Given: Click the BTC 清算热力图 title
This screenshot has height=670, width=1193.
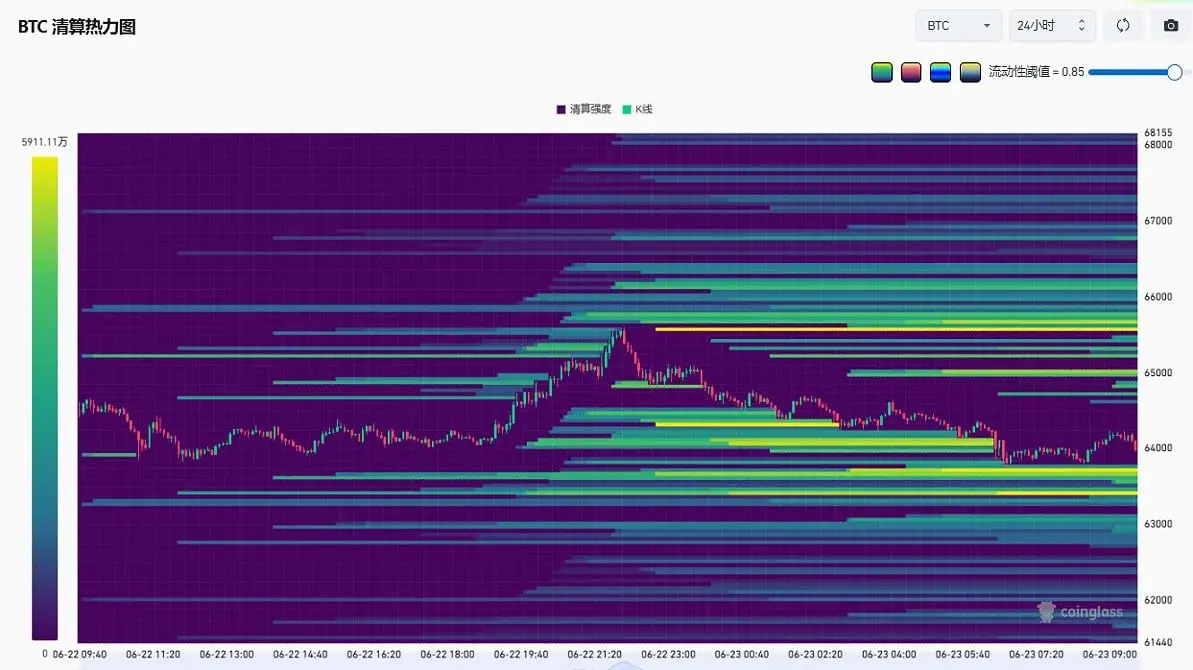Looking at the screenshot, I should tap(77, 27).
